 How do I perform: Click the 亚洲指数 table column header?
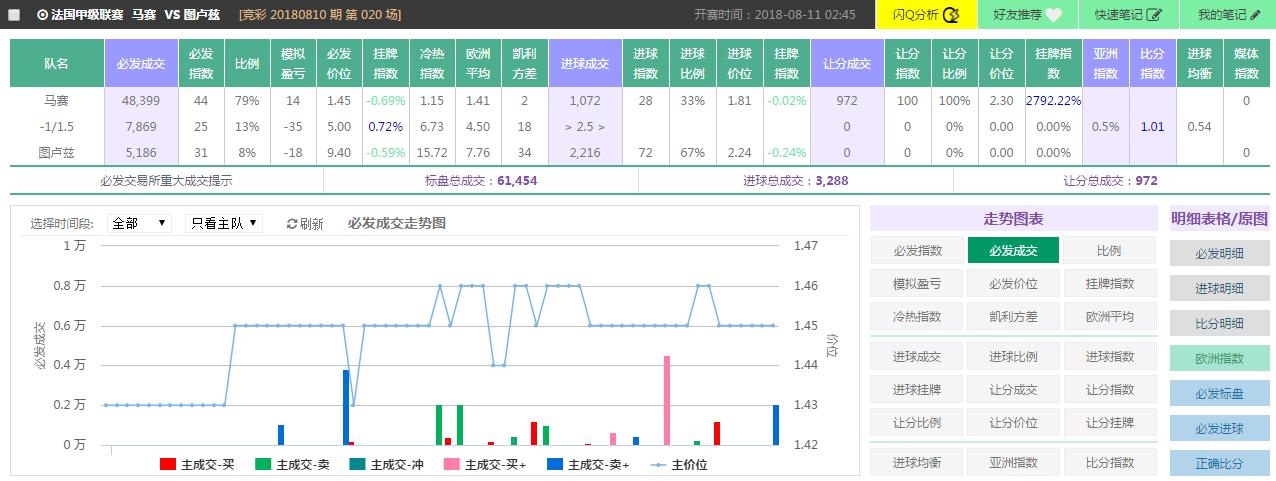(x=1105, y=63)
